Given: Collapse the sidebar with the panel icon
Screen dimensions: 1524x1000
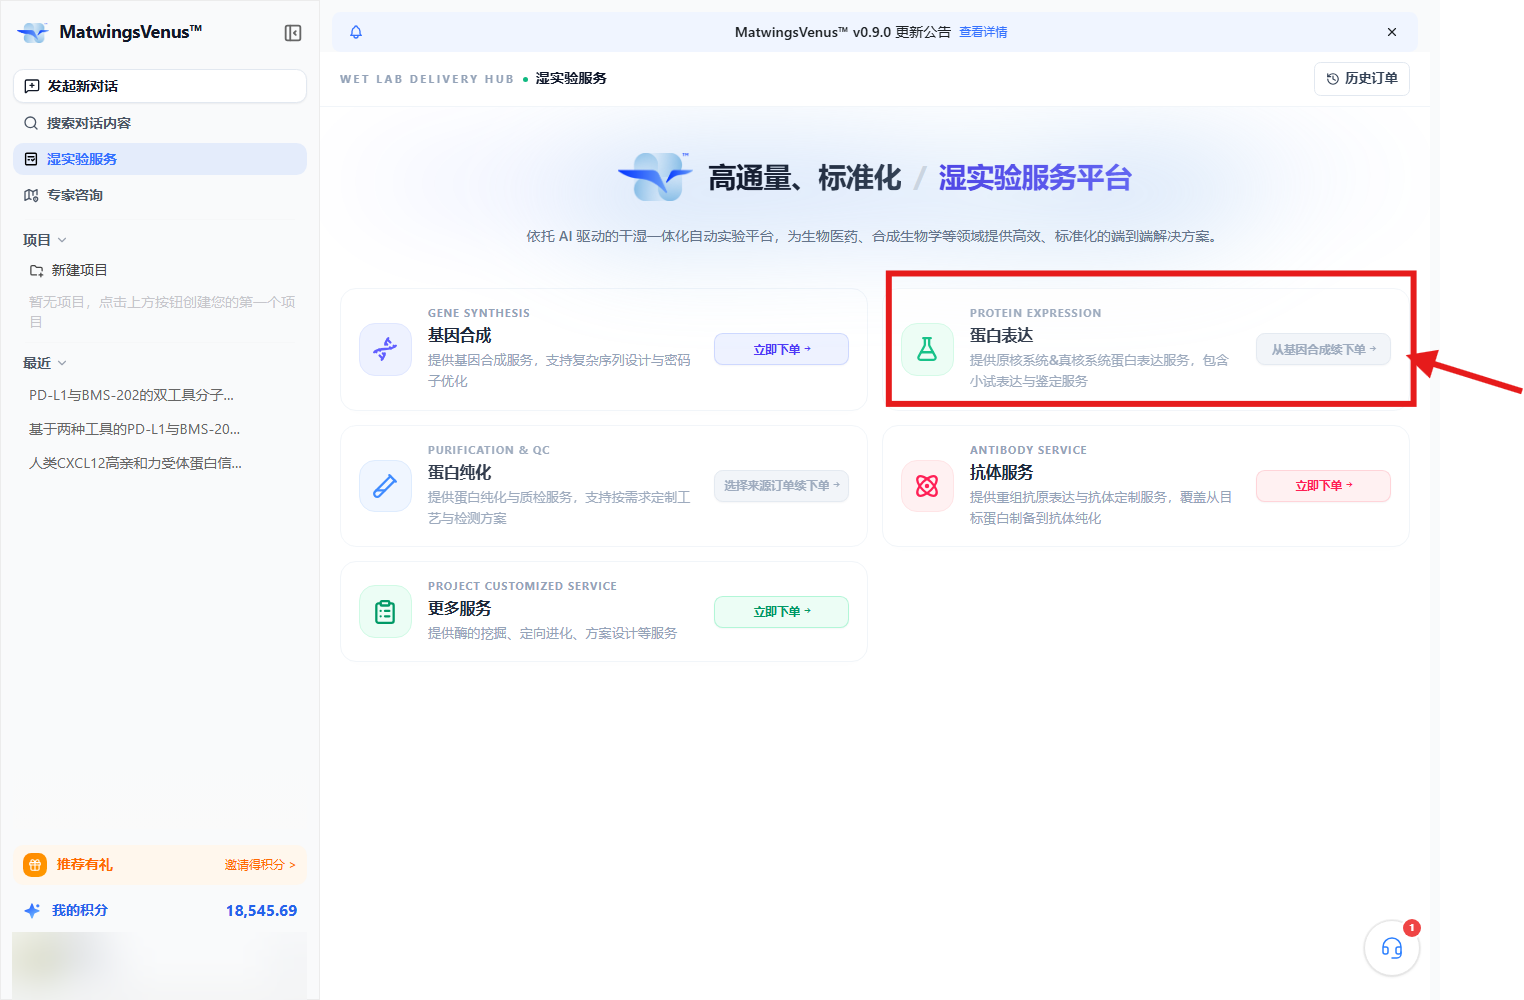Looking at the screenshot, I should coord(293,33).
